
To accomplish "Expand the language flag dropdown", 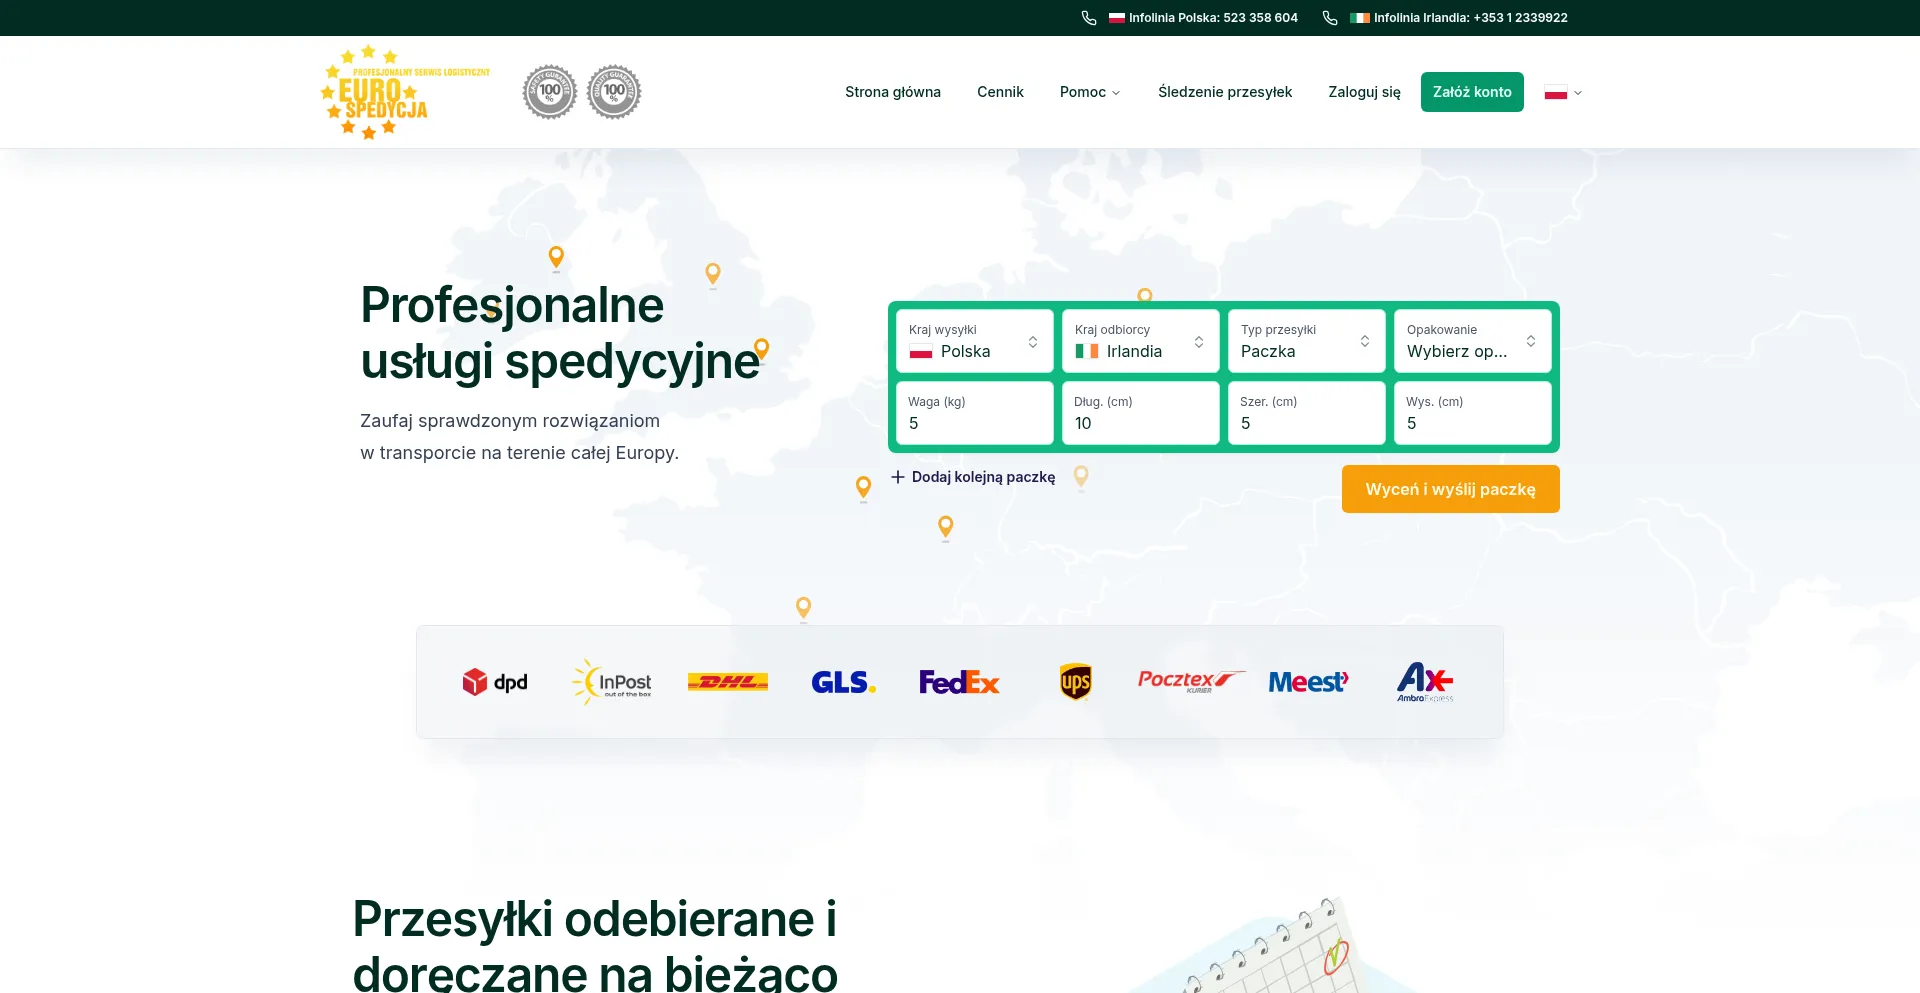I will point(1562,92).
